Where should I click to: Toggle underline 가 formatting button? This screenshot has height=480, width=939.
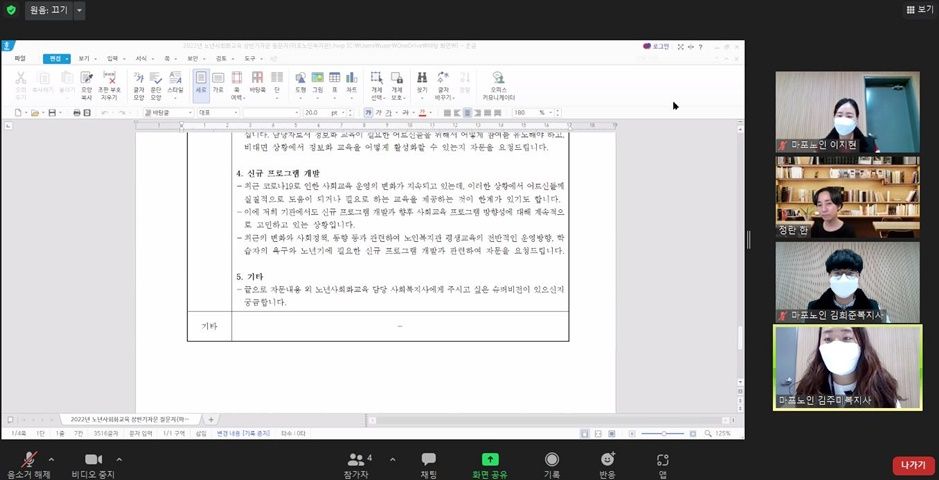(388, 113)
